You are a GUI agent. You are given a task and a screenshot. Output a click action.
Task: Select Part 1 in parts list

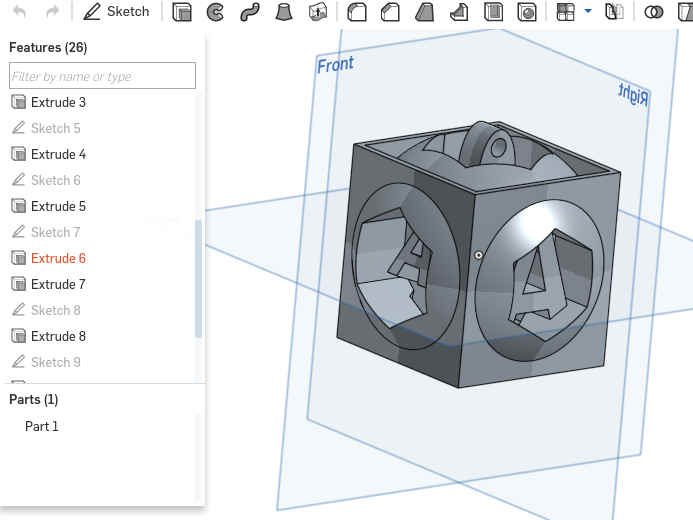click(42, 426)
